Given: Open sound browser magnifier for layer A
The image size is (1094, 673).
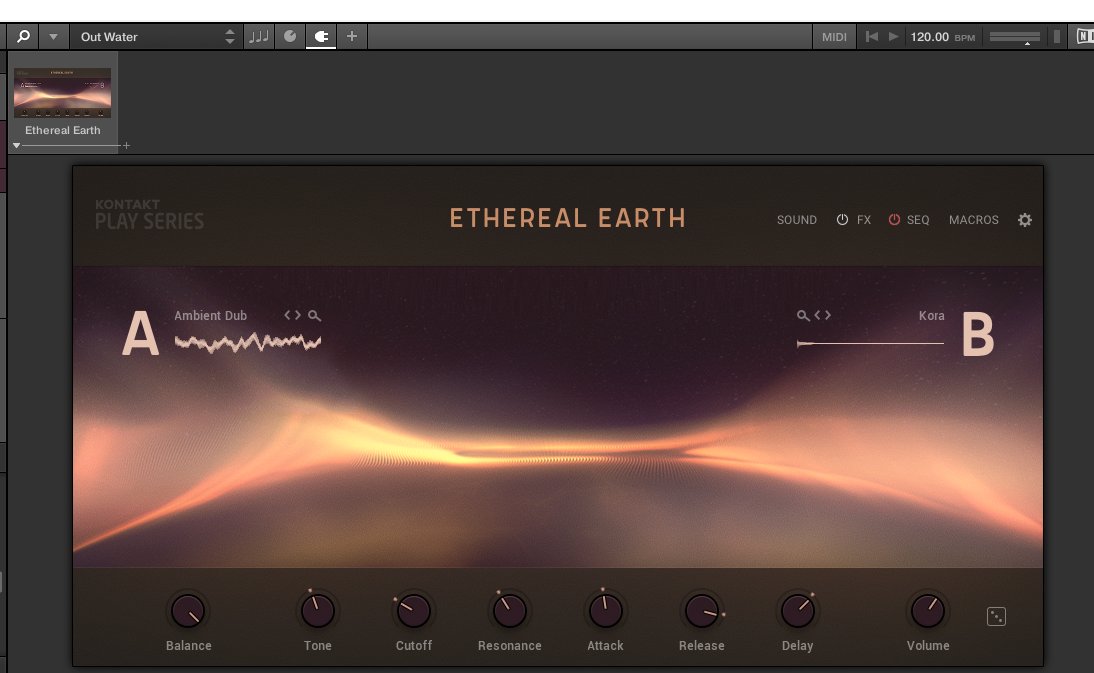Looking at the screenshot, I should coord(315,316).
